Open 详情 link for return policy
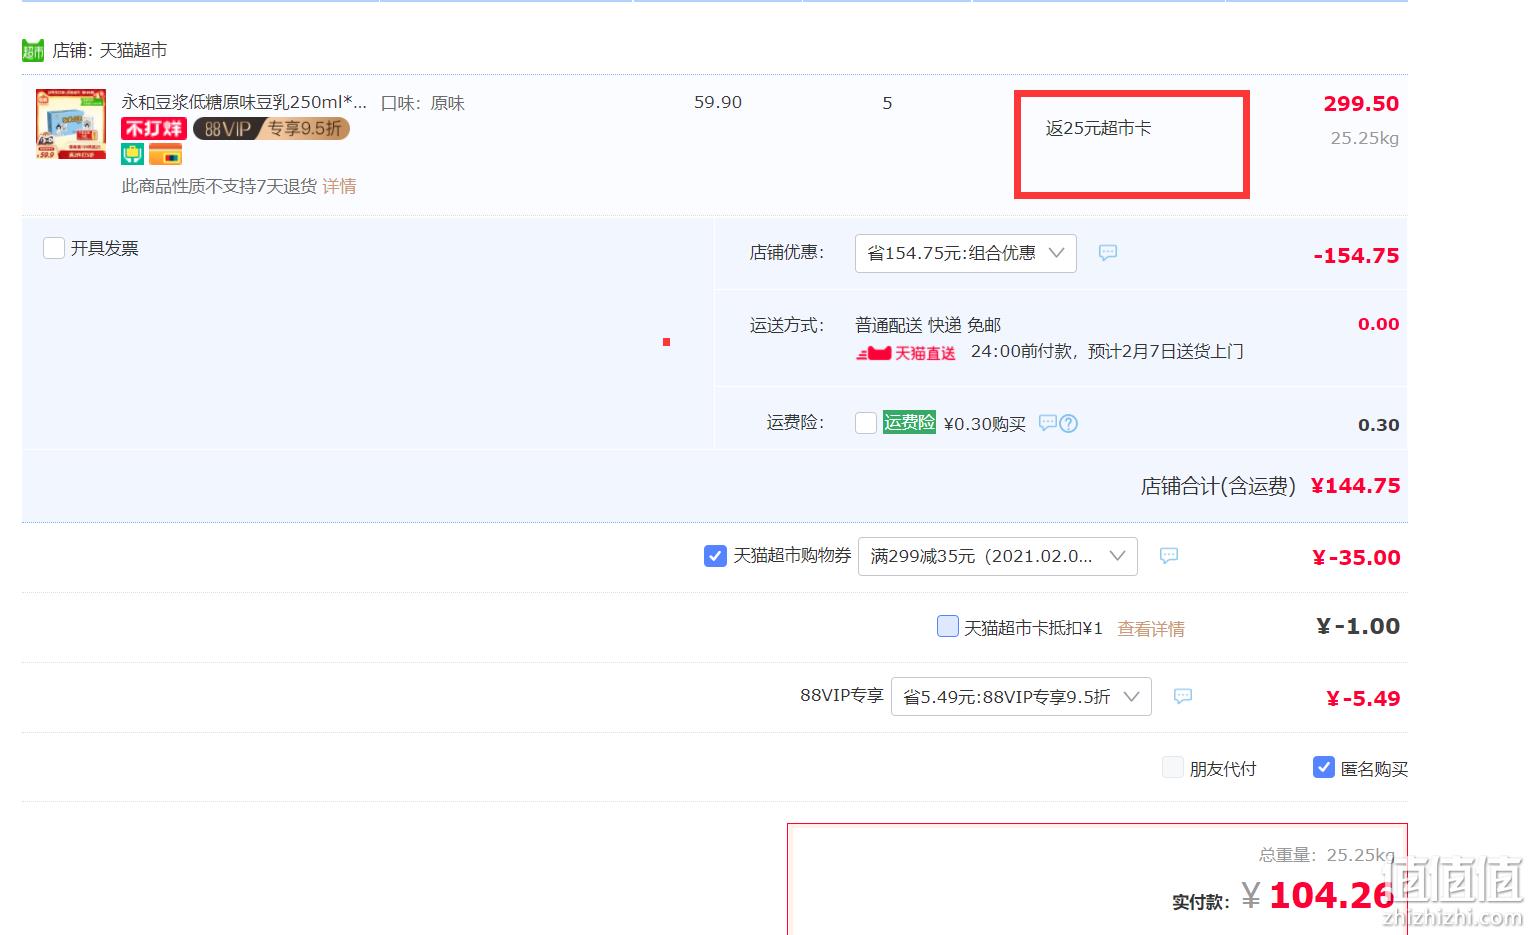 pos(339,186)
